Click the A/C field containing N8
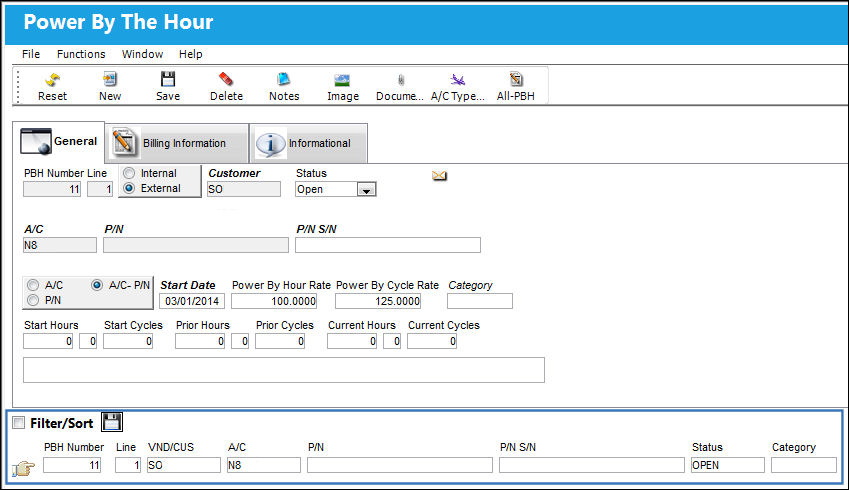 (60, 245)
